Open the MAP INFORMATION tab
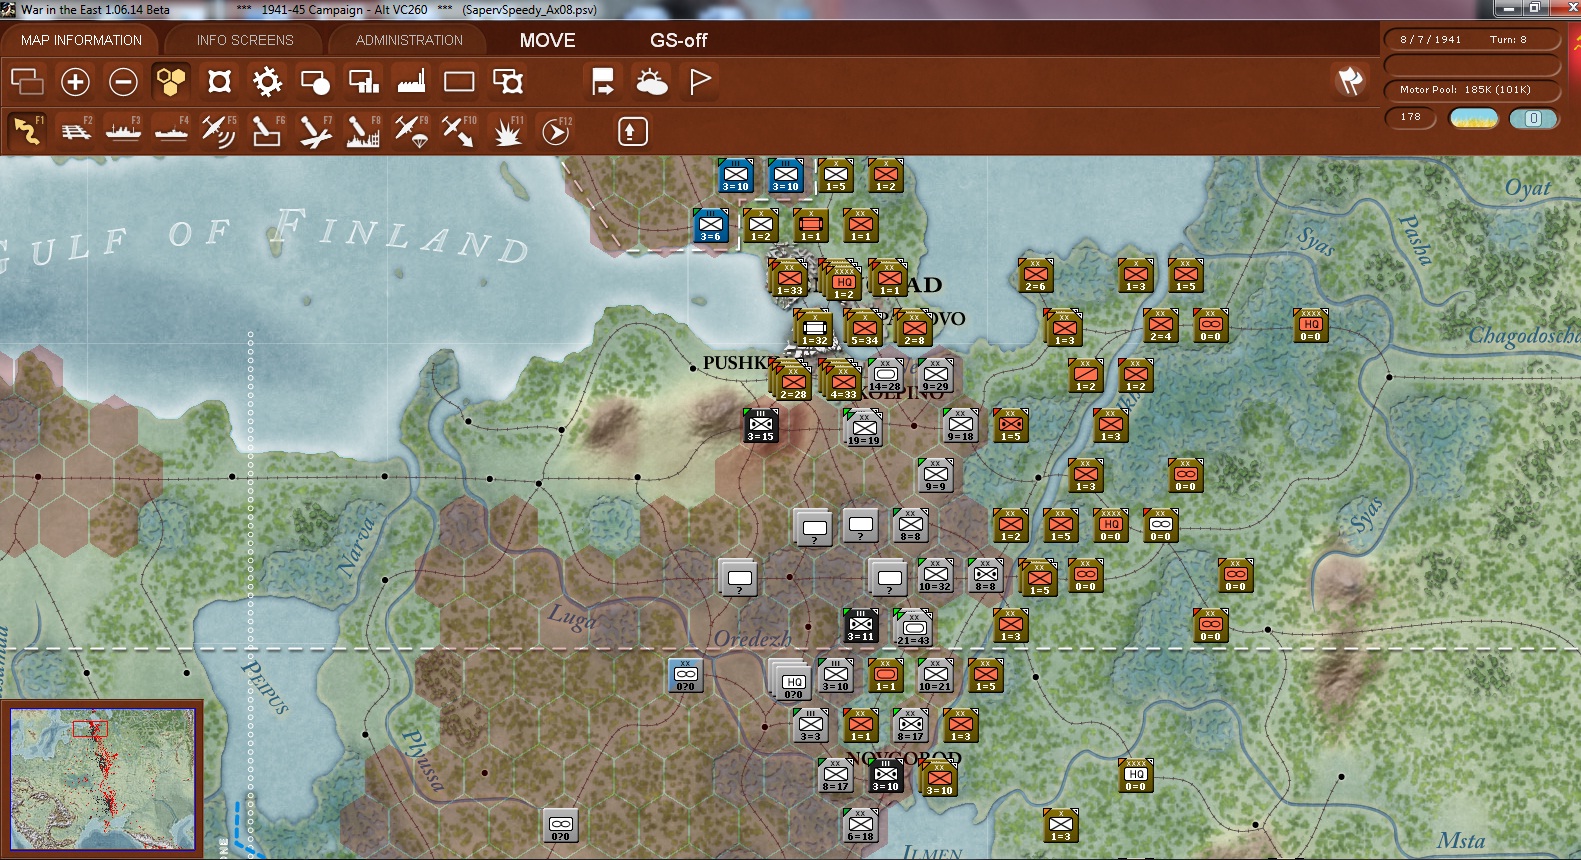This screenshot has height=860, width=1581. point(82,40)
